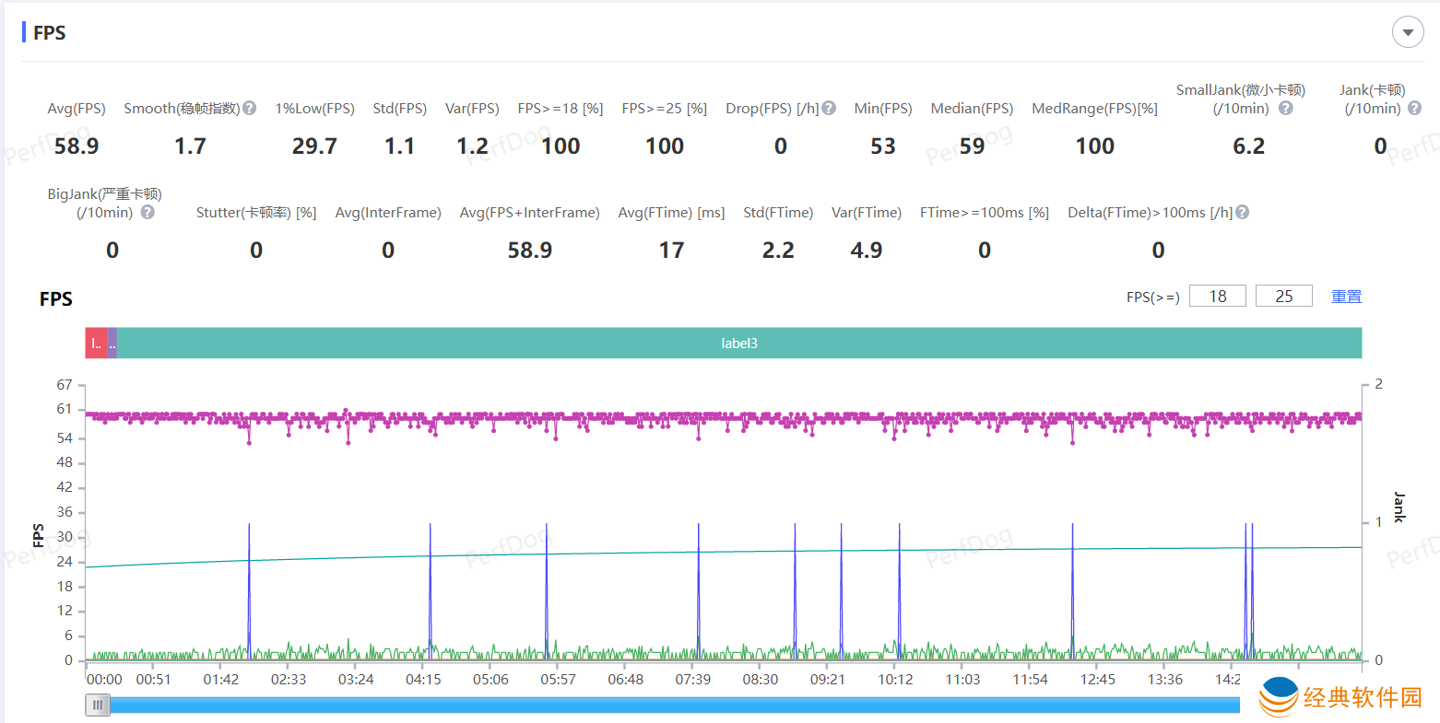Select the label3 segment bar
This screenshot has width=1440, height=723.
tap(739, 343)
